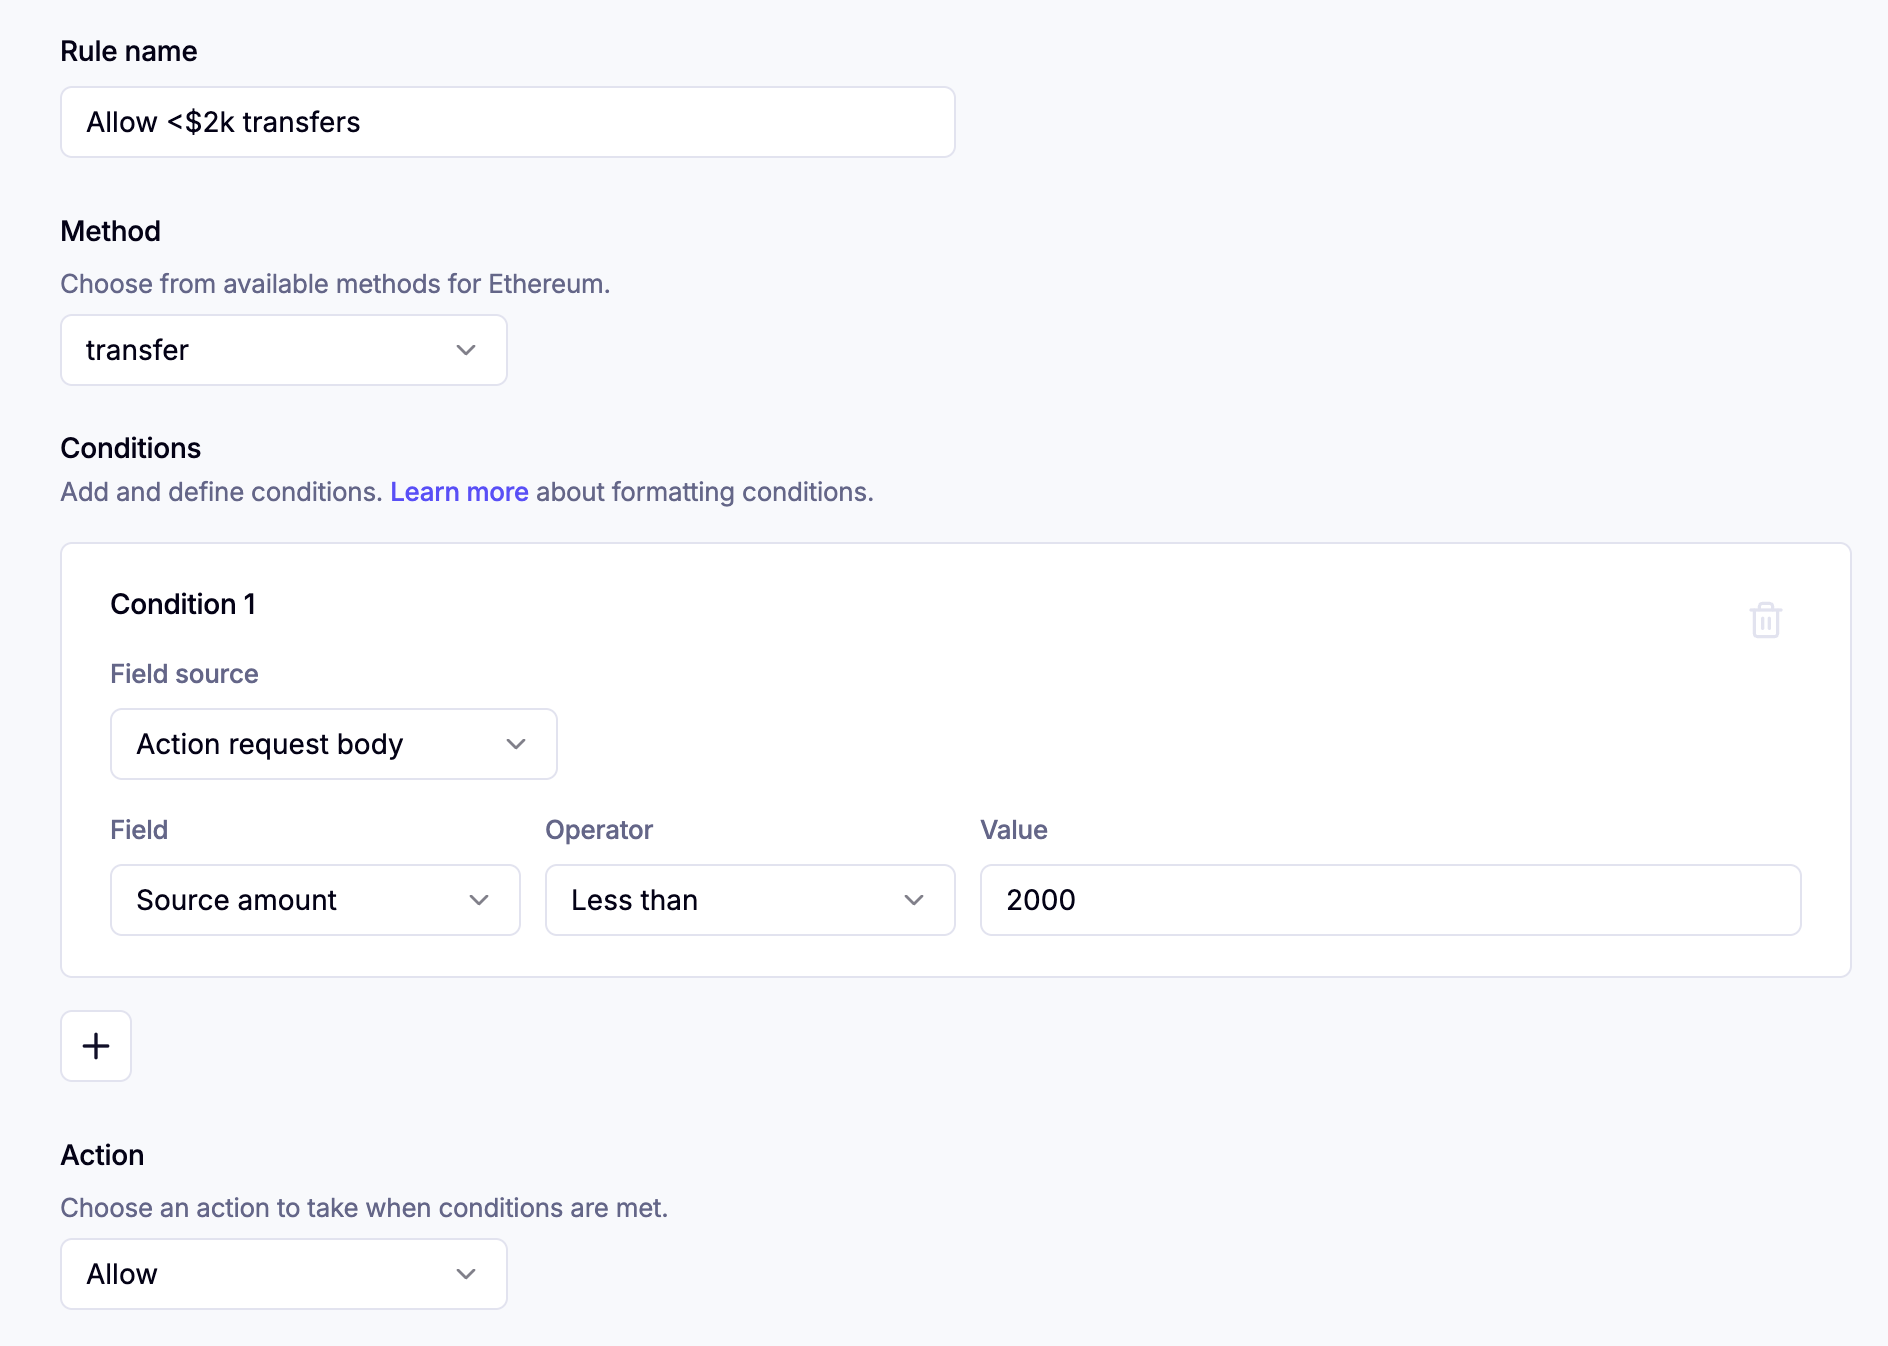Image resolution: width=1888 pixels, height=1346 pixels.
Task: Click the Condition 1 heading
Action: pyautogui.click(x=183, y=604)
